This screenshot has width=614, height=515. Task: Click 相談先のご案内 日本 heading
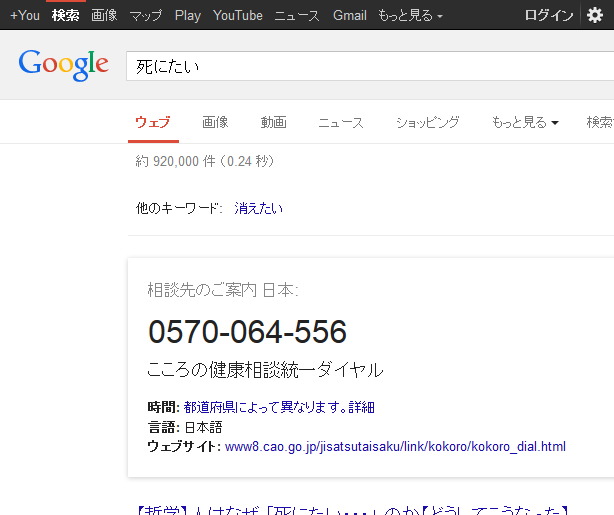click(223, 290)
